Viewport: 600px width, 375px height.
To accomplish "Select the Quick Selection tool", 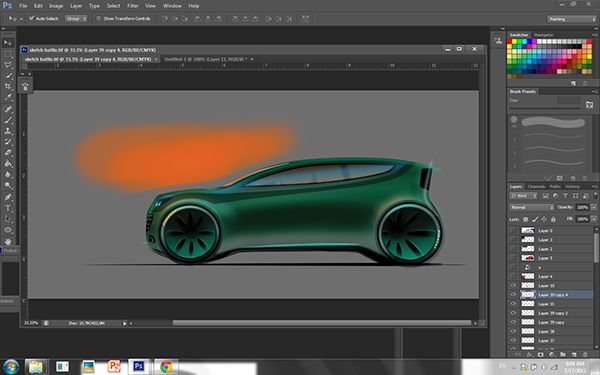I will [8, 76].
